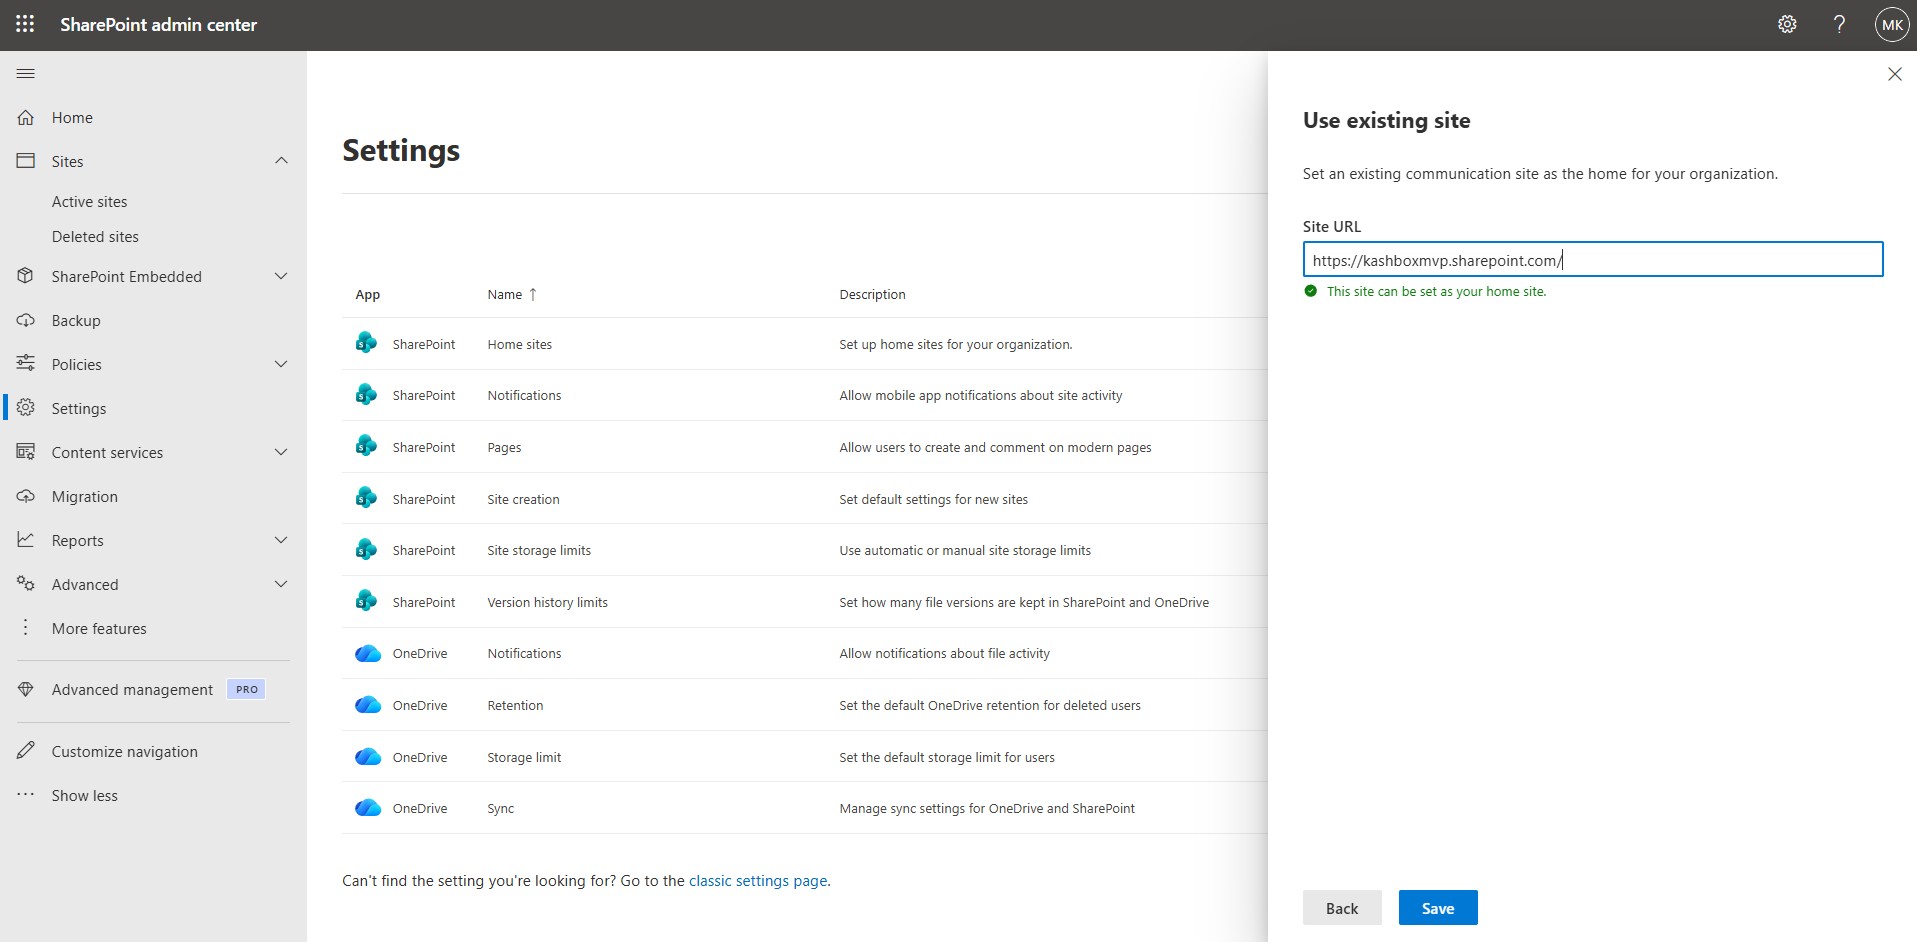This screenshot has height=942, width=1917.
Task: Click Customize navigation
Action: pos(125,751)
